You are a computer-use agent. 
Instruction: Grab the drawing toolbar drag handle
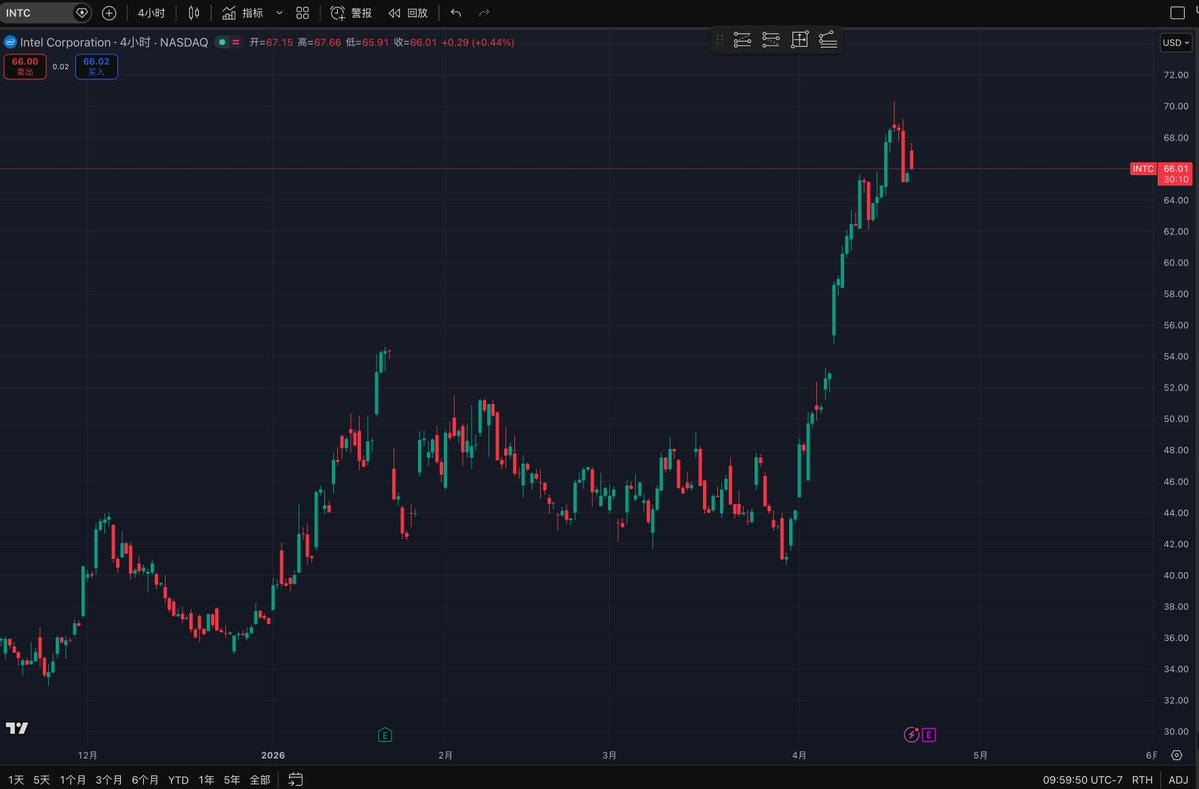point(720,40)
